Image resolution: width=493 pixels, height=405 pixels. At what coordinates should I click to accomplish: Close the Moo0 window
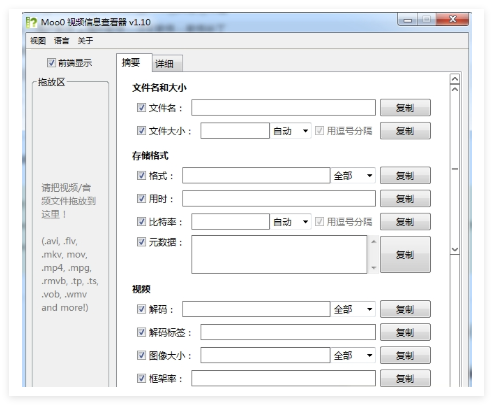[x=452, y=19]
